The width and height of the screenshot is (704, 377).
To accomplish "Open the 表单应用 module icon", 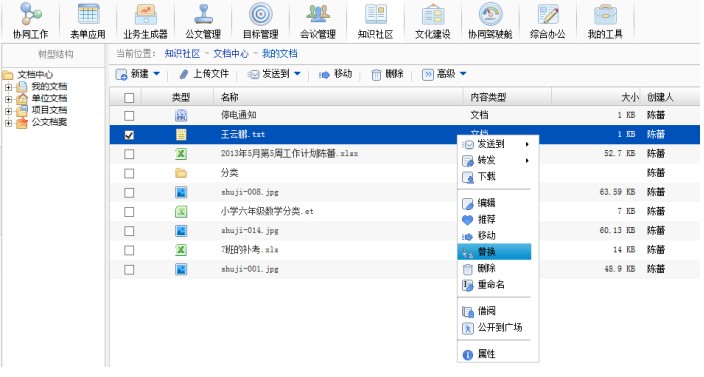I will tap(88, 14).
